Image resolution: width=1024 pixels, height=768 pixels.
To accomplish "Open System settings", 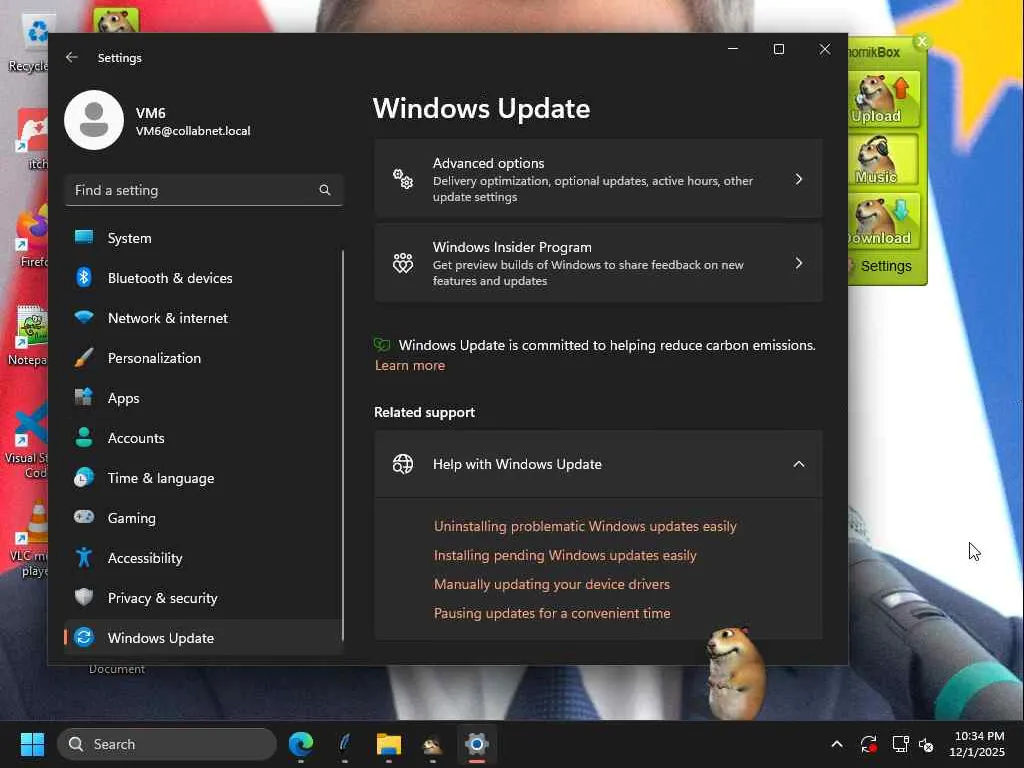I will point(204,238).
